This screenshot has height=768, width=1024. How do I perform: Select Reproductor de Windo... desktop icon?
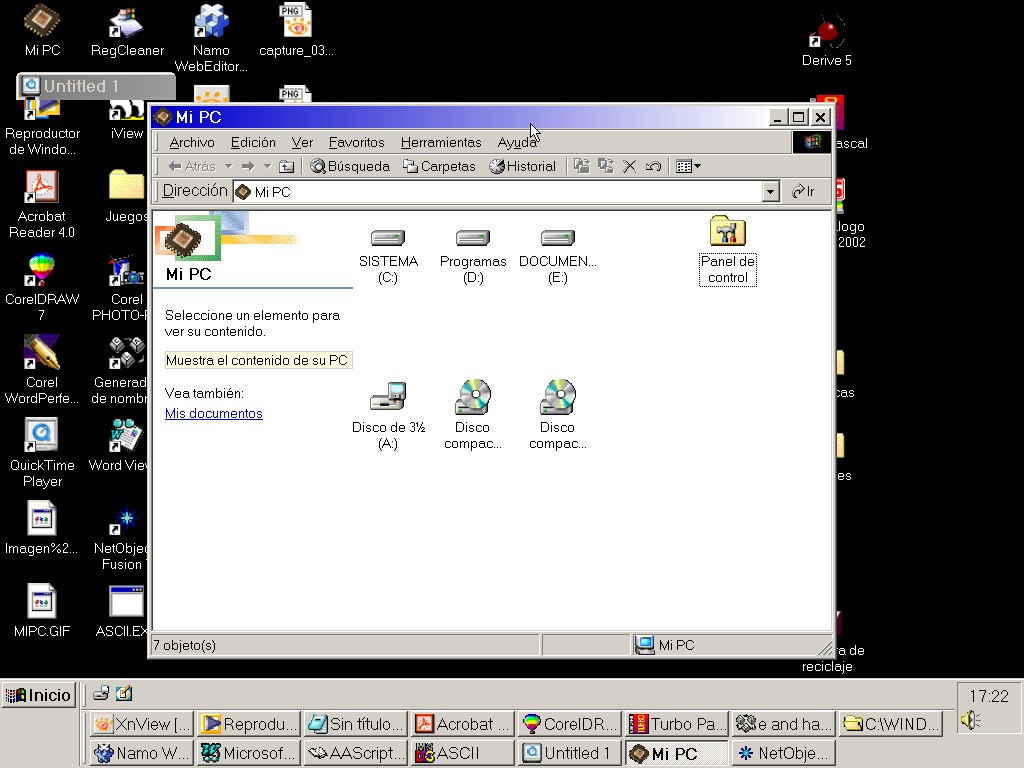[x=42, y=129]
